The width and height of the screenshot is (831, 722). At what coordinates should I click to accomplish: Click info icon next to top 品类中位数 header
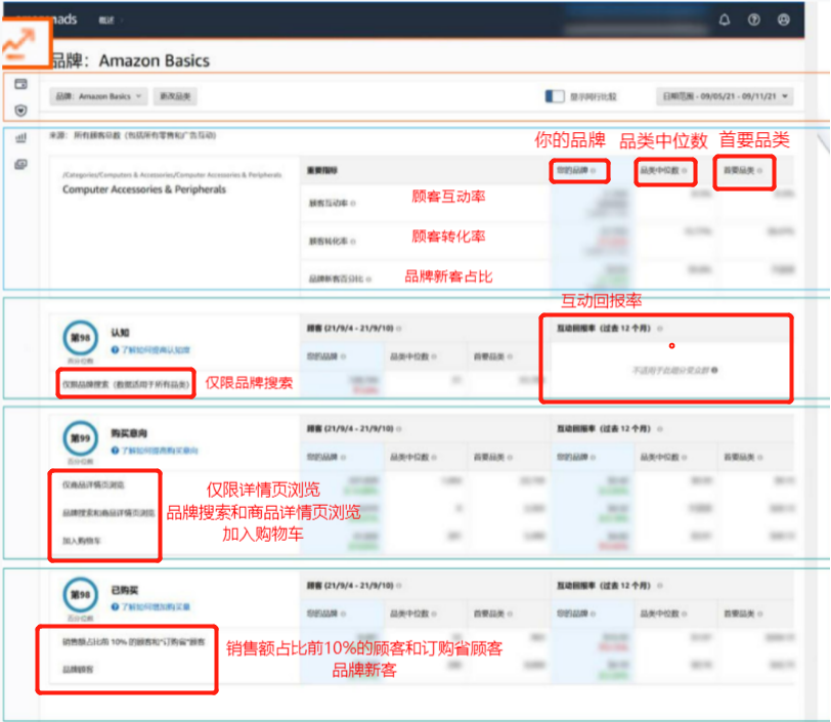click(x=684, y=171)
